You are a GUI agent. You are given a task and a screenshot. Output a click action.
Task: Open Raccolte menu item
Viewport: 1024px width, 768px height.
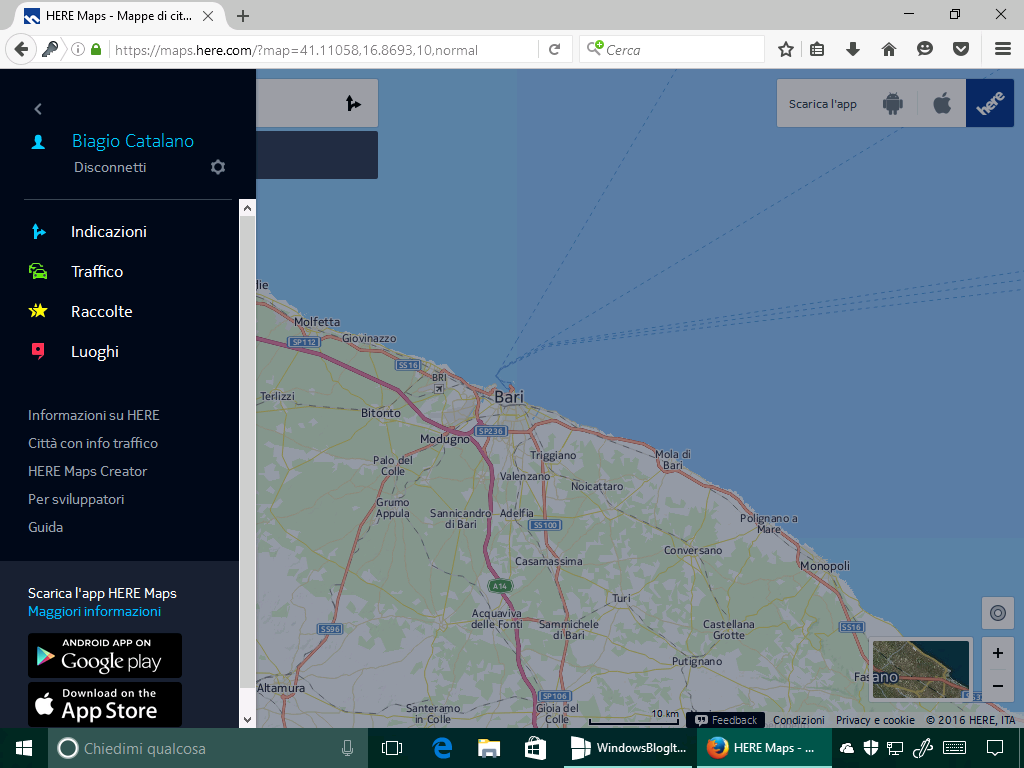point(101,312)
